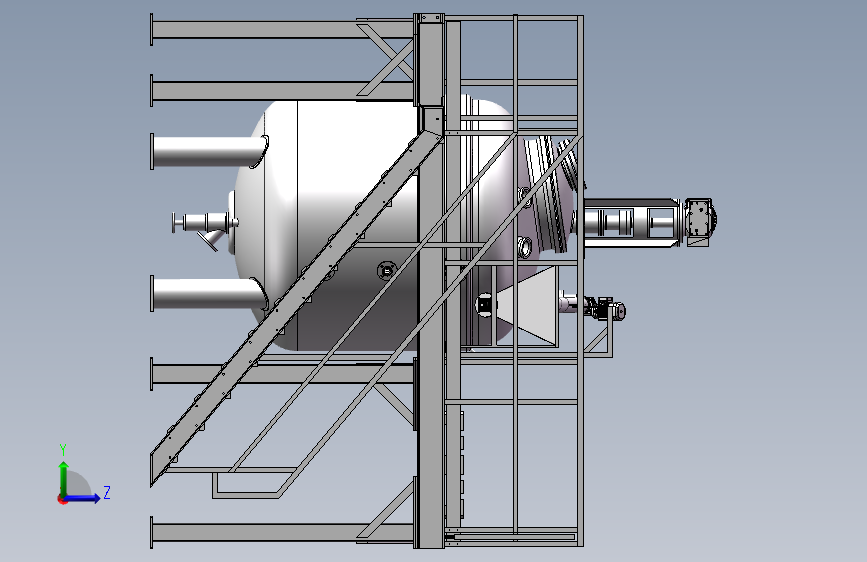Select the central valve nozzle on tank bottom head
The image size is (867, 562).
pyautogui.click(x=205, y=223)
